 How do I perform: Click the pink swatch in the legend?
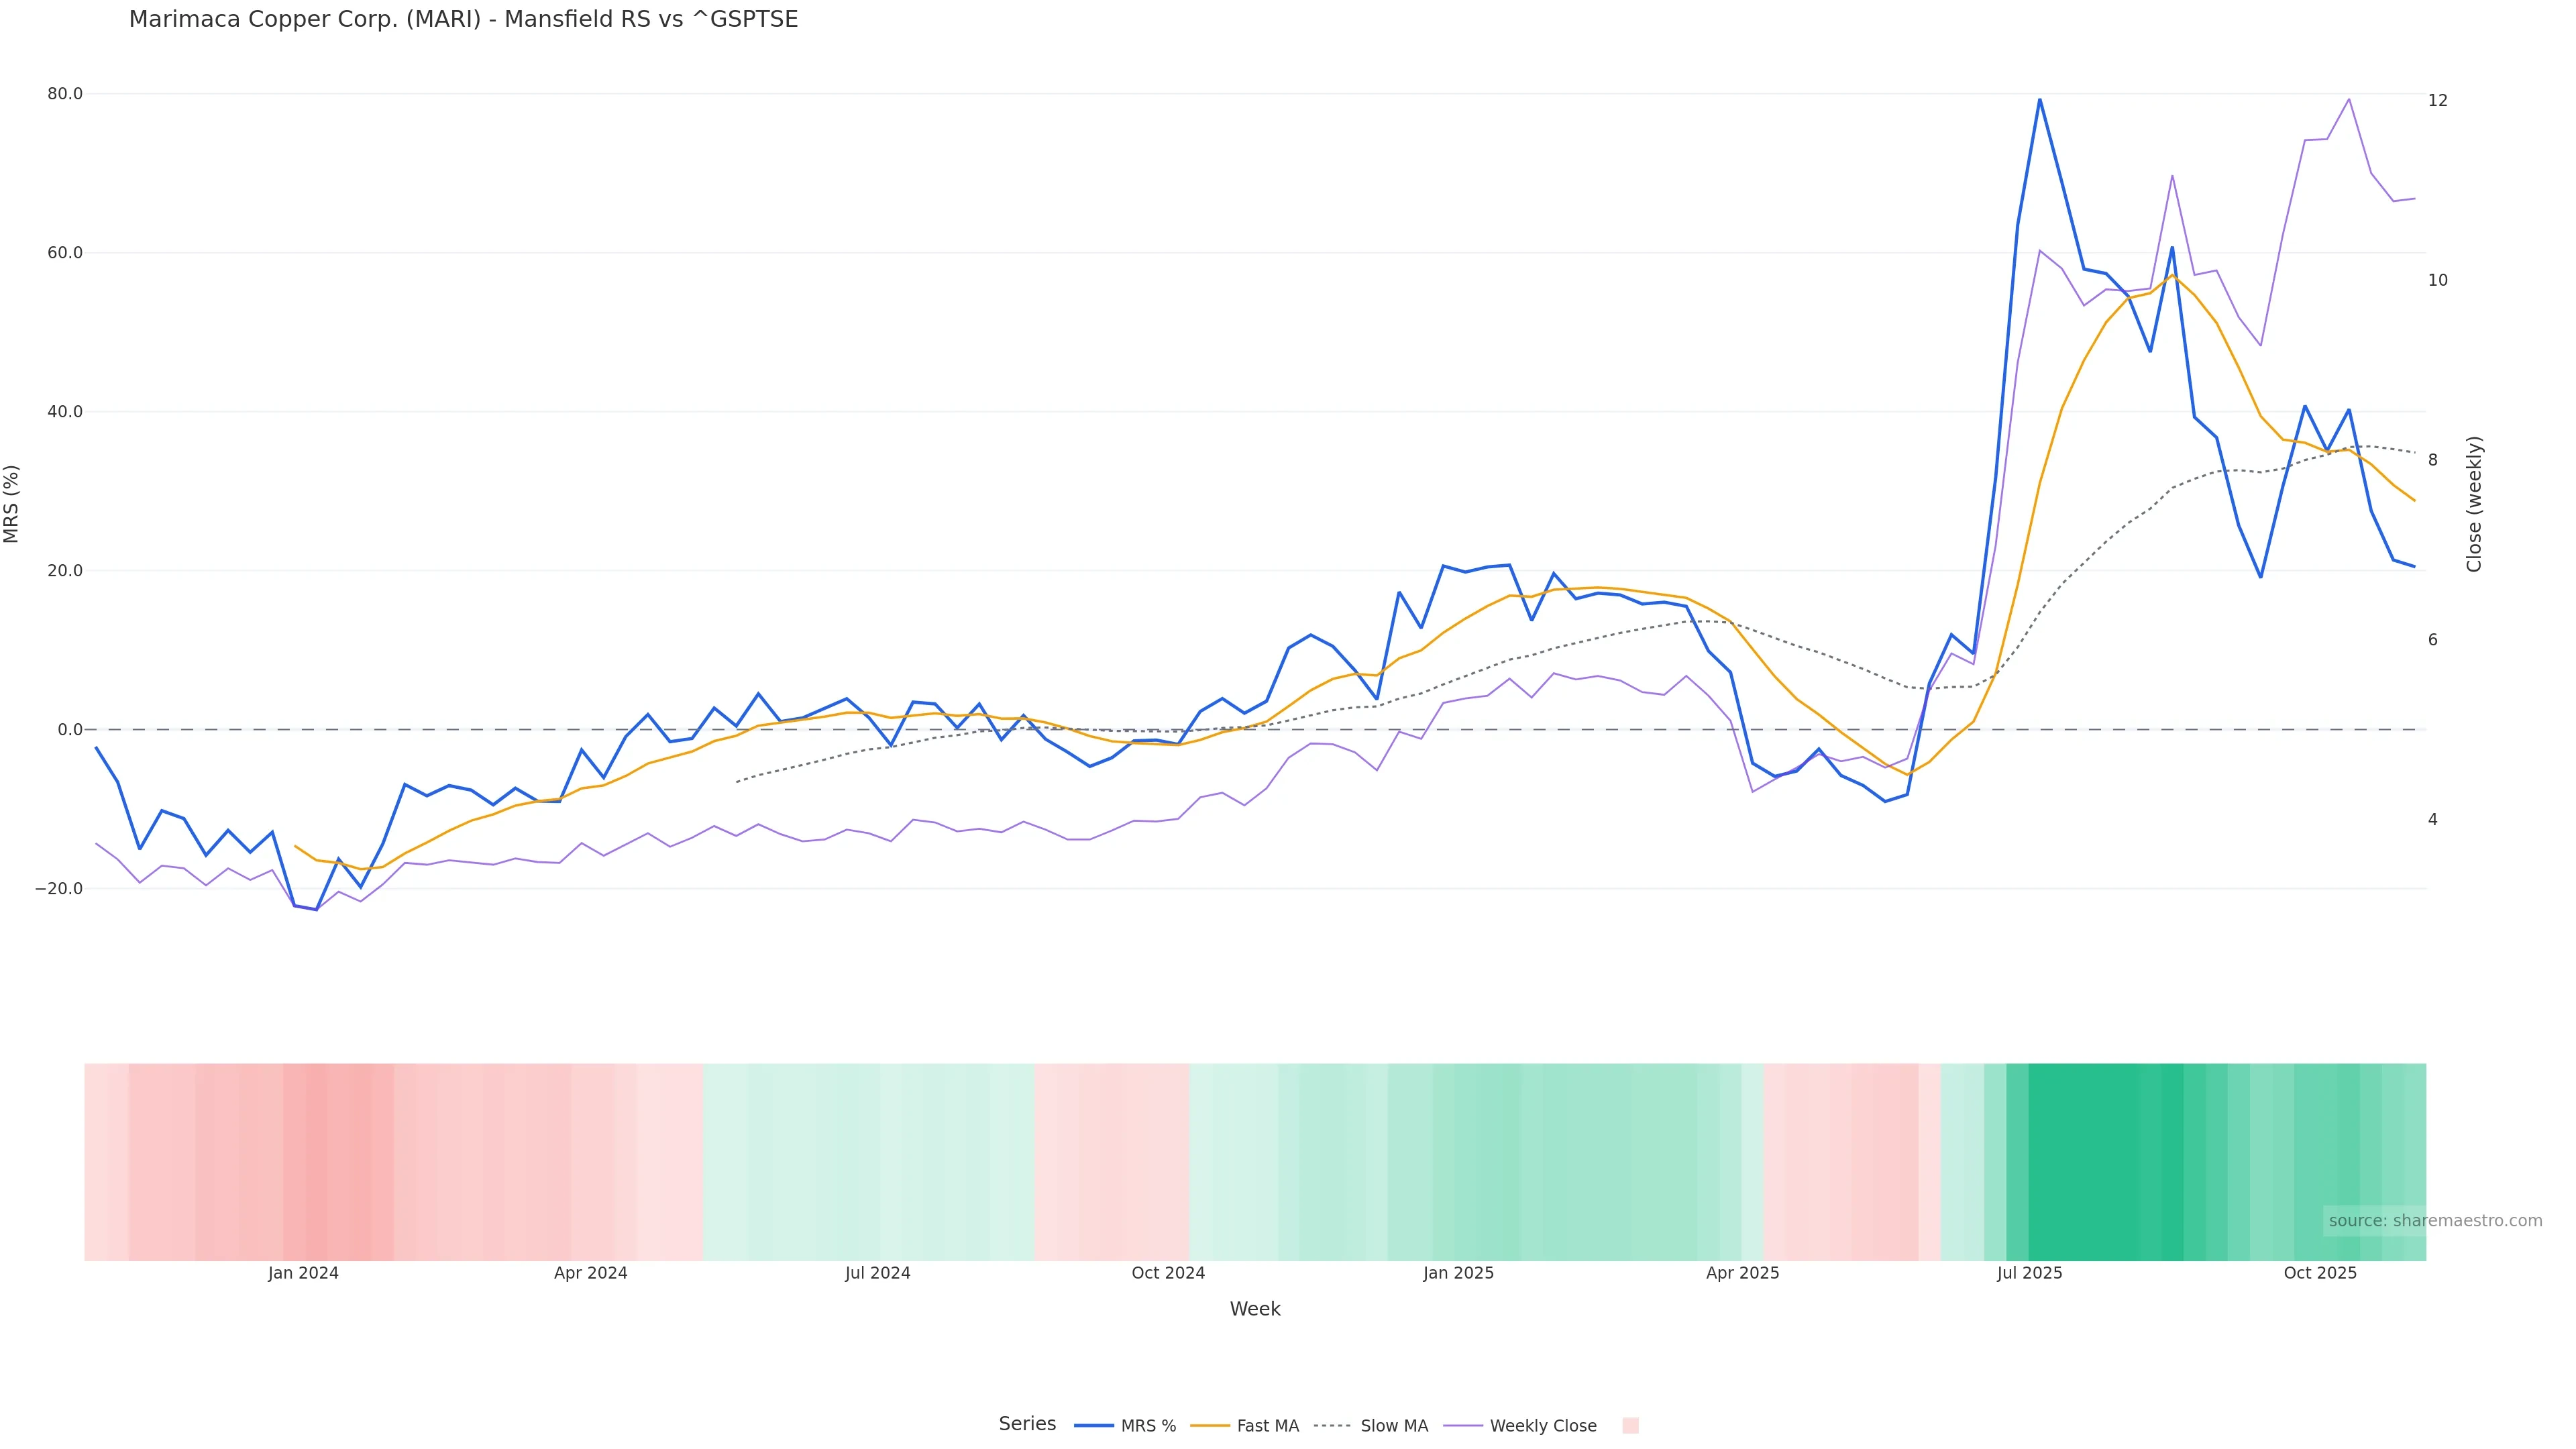[x=1630, y=1426]
